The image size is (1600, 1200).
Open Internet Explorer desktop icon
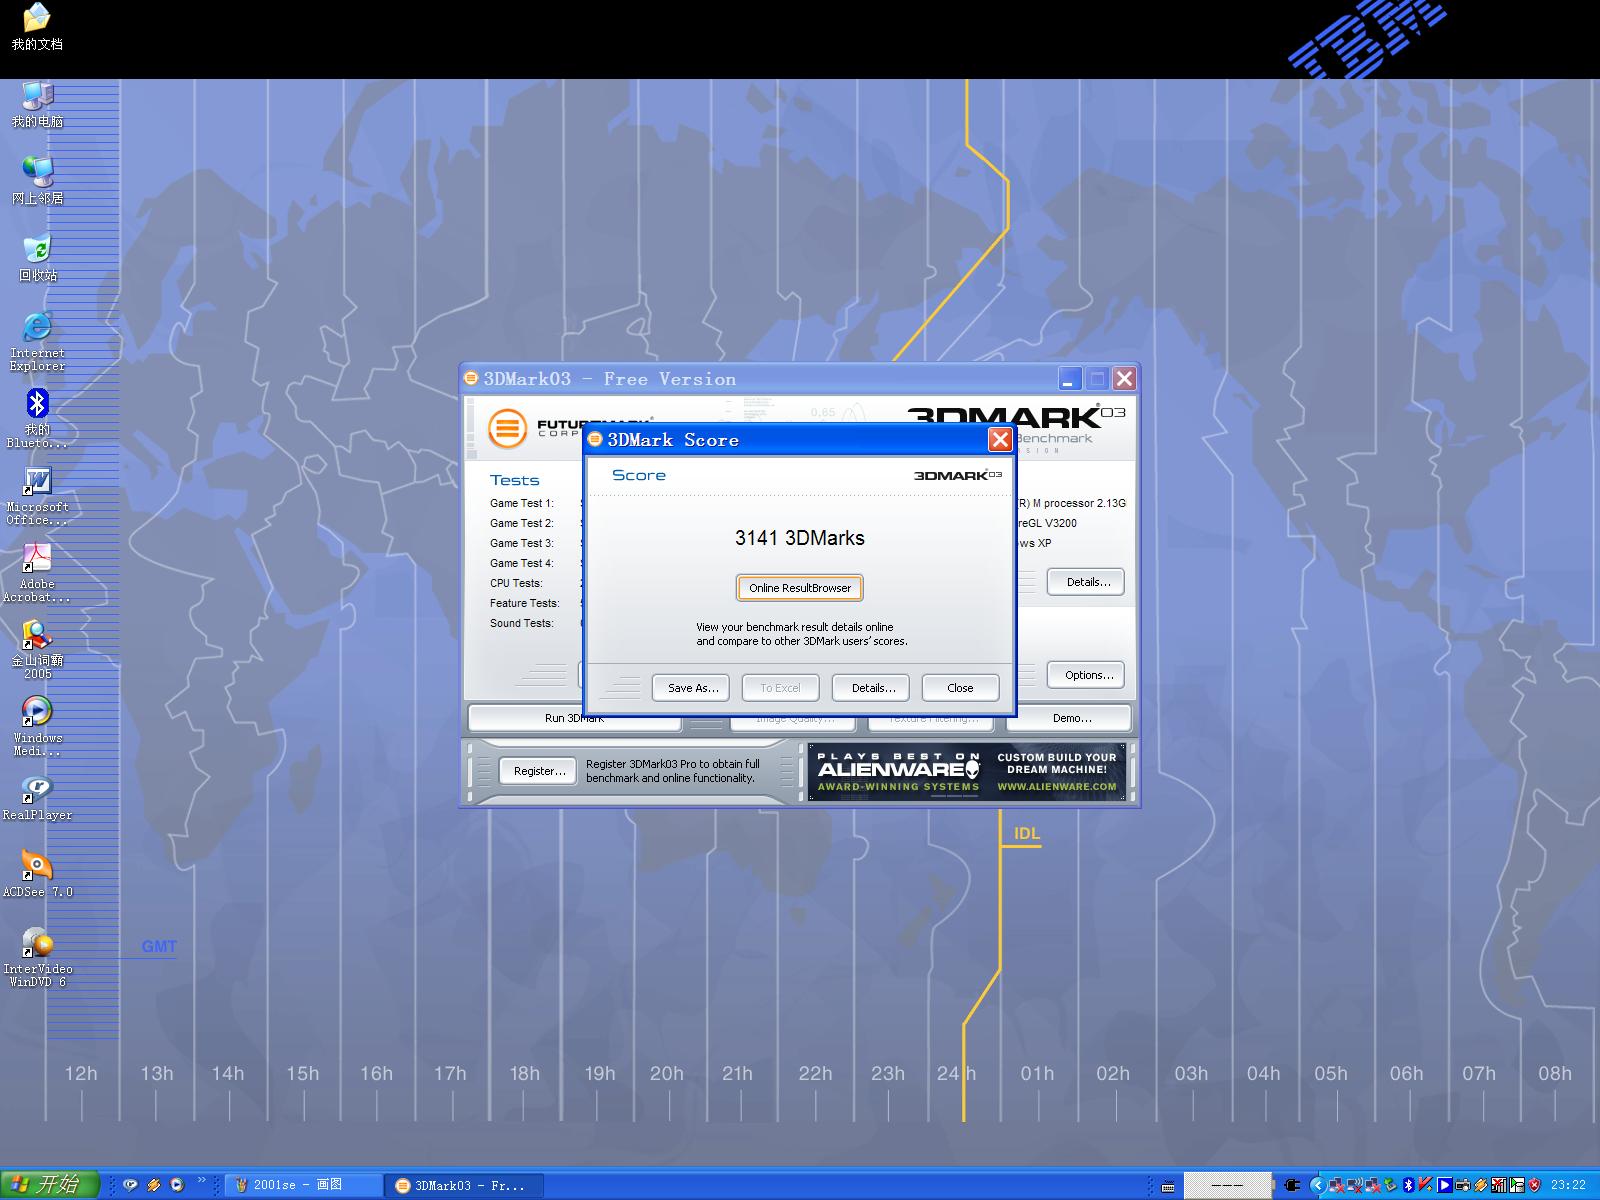coord(37,328)
